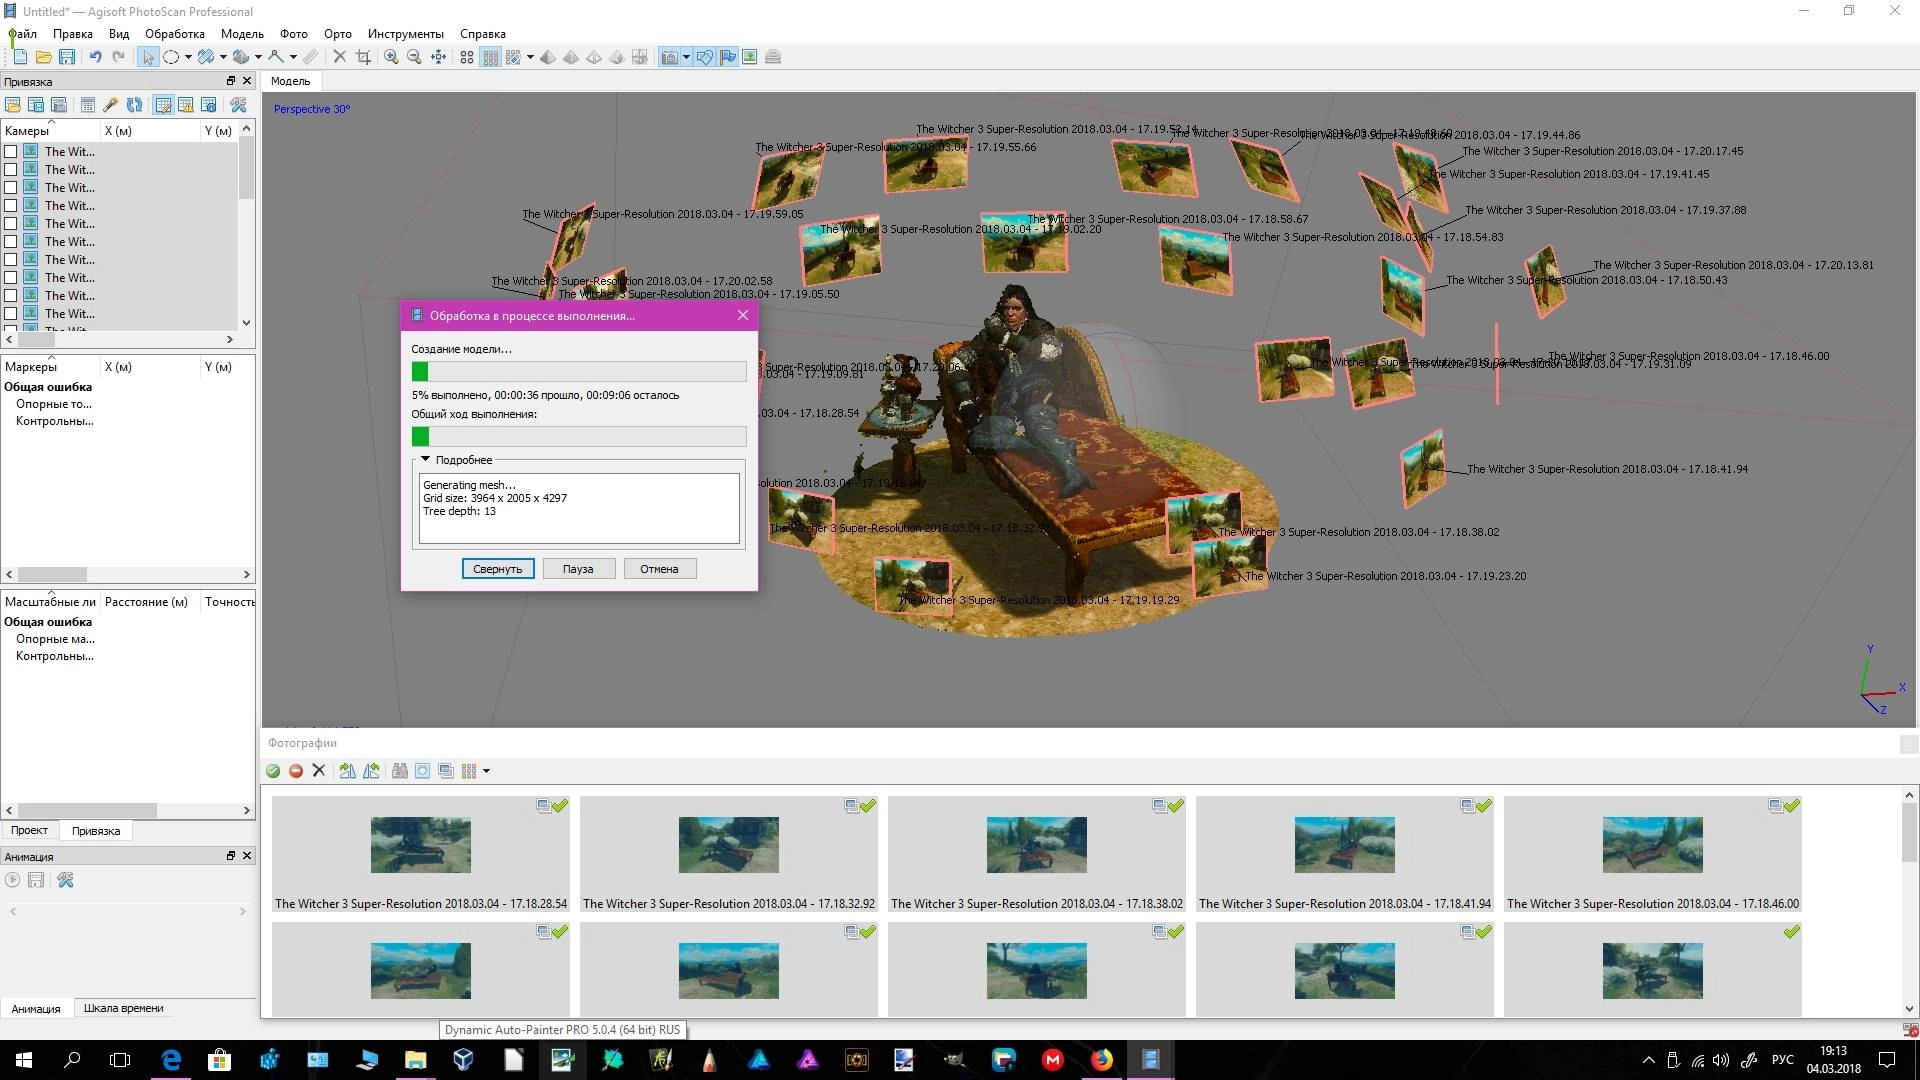Sort by the Камеры column header

50,131
